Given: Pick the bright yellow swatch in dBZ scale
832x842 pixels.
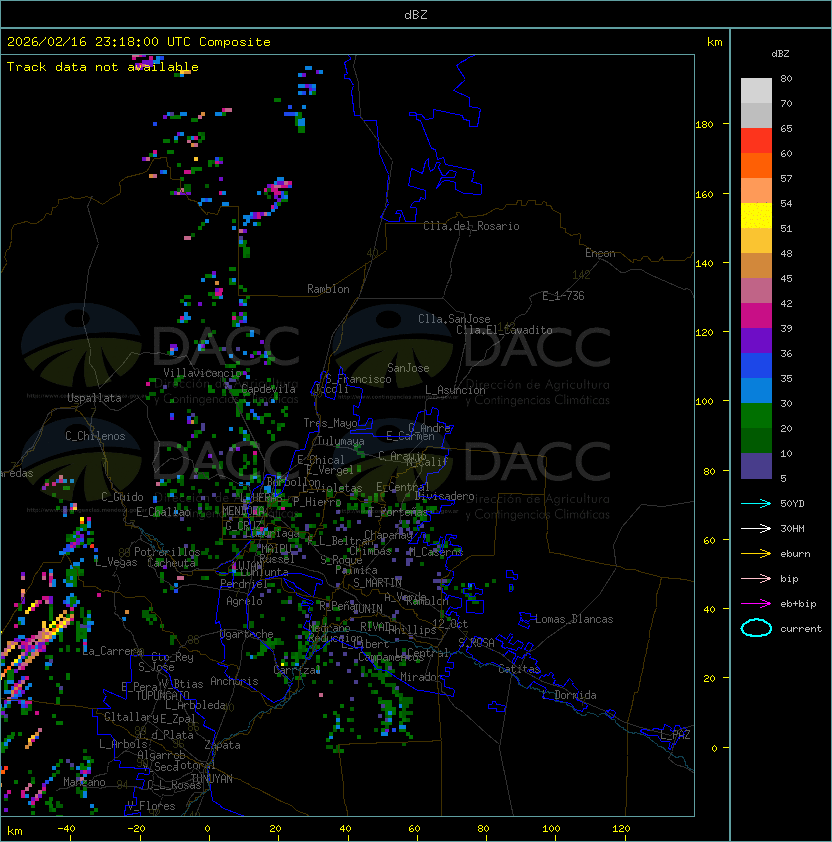Looking at the screenshot, I should coord(756,216).
